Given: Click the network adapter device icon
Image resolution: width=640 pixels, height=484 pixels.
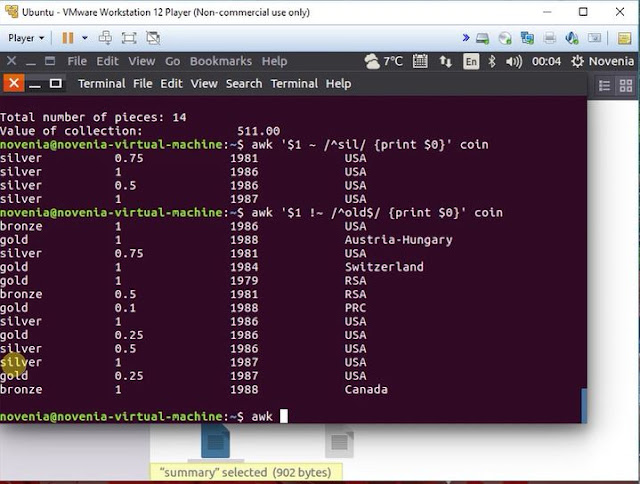Looking at the screenshot, I should [527, 38].
